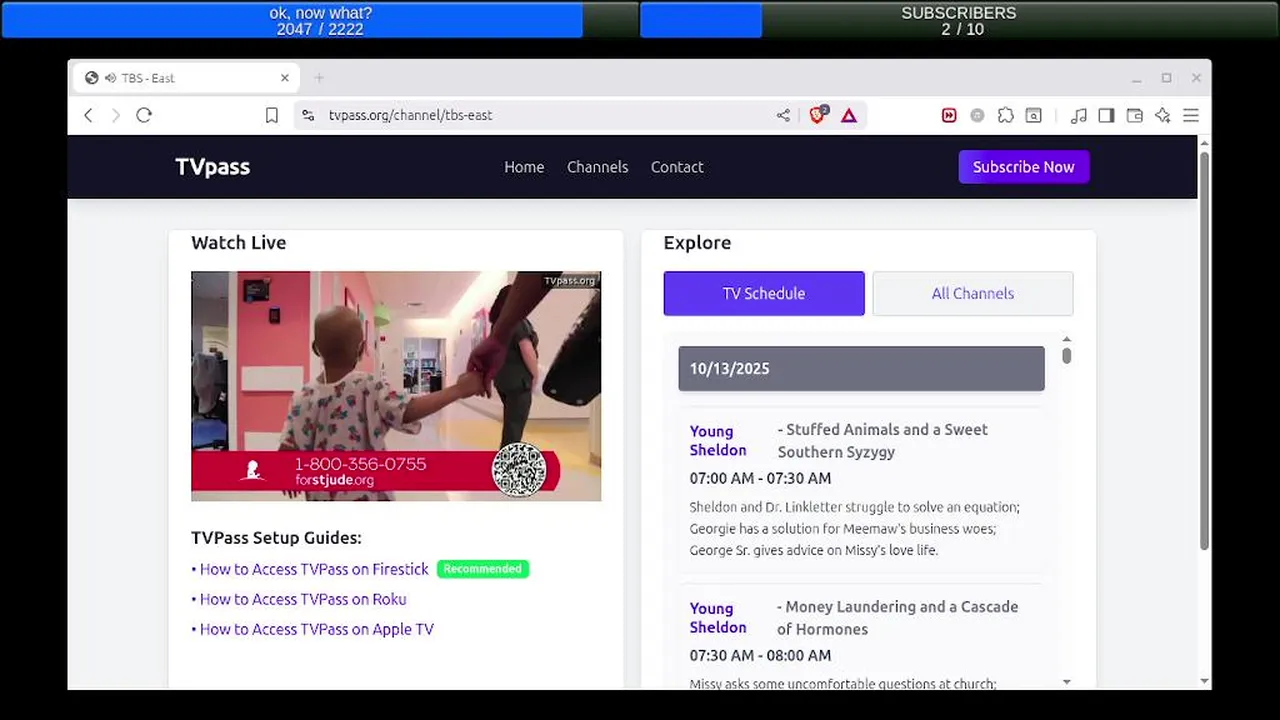Open the Leo AI sparkle icon
Viewport: 1280px width, 720px height.
coord(1162,115)
